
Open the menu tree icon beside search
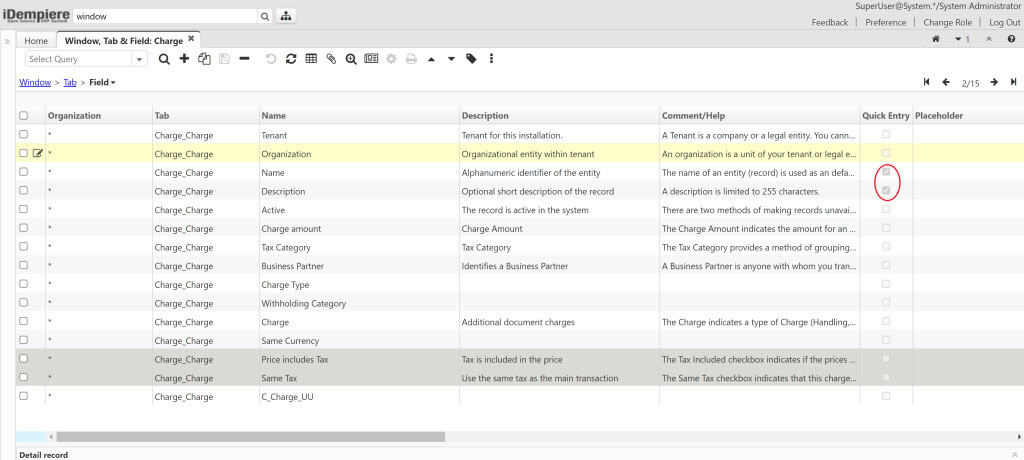coord(285,17)
